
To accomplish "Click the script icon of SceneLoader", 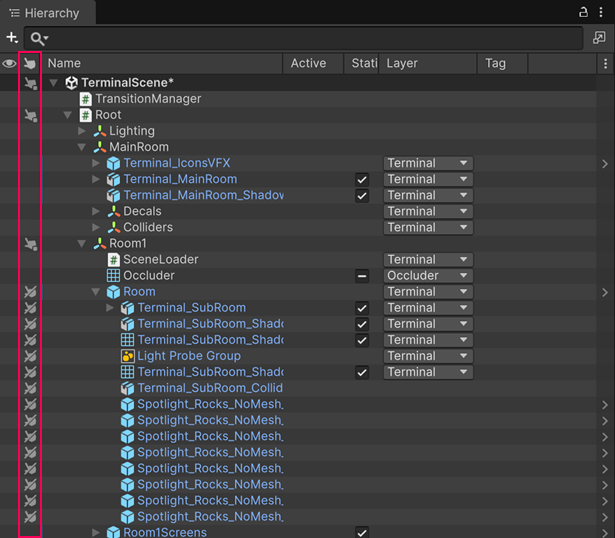I will coord(113,260).
